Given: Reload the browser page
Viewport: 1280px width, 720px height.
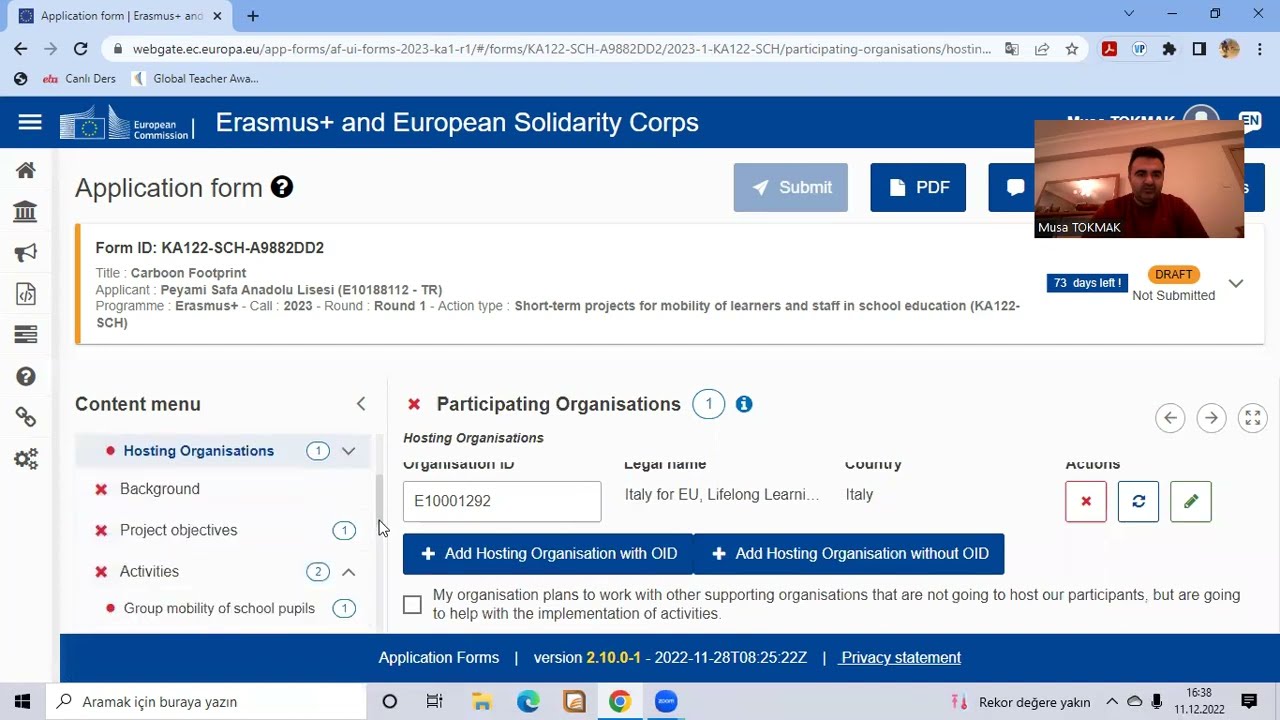Looking at the screenshot, I should coord(80,48).
